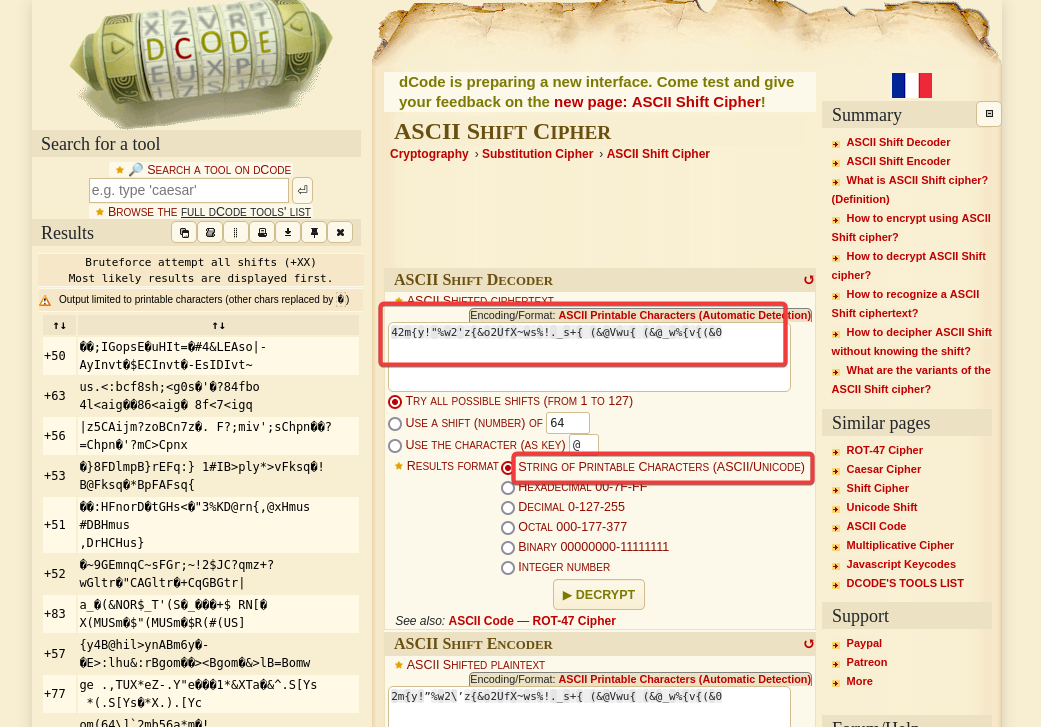1041x727 pixels.
Task: Open Javascript Keycodes similar page
Action: [900, 564]
